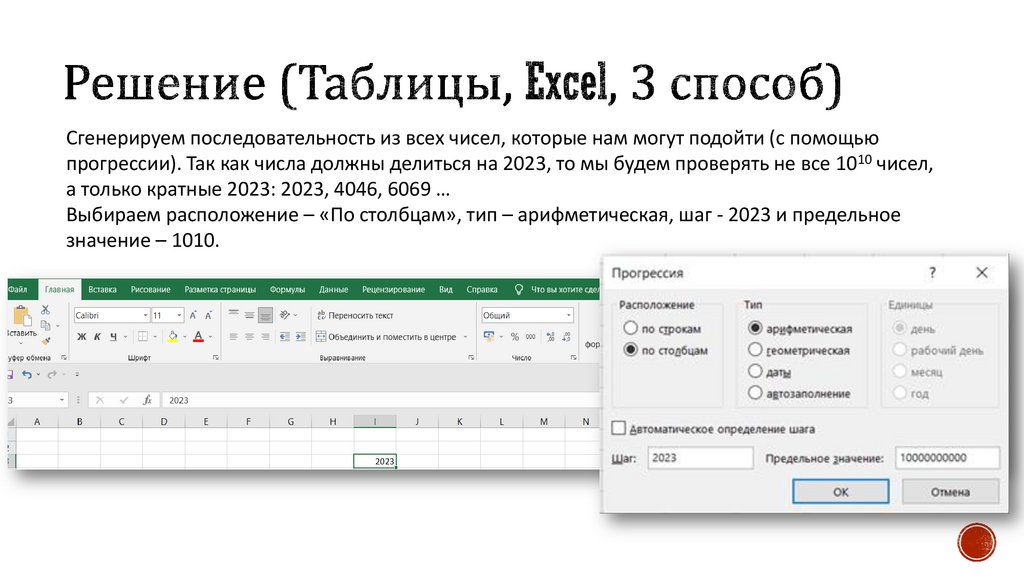1024x576 pixels.
Task: Select 'по столбцам' radio button
Action: coord(630,349)
